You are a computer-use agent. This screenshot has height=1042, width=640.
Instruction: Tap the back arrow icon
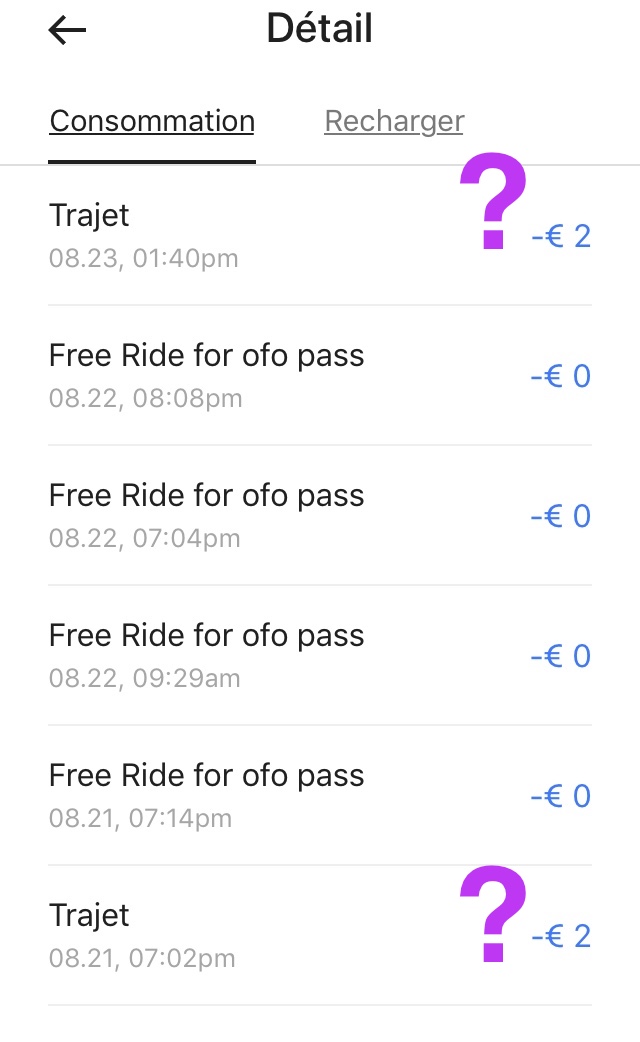67,30
